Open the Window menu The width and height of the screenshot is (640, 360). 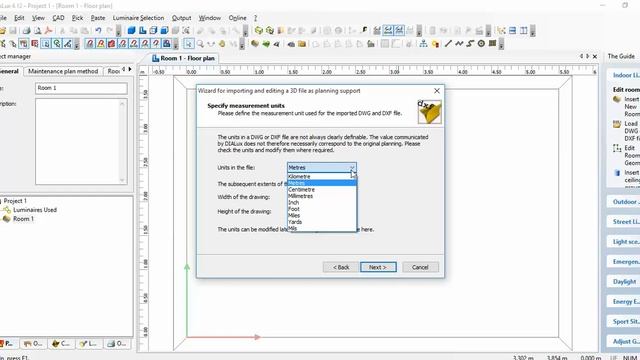[x=209, y=18]
